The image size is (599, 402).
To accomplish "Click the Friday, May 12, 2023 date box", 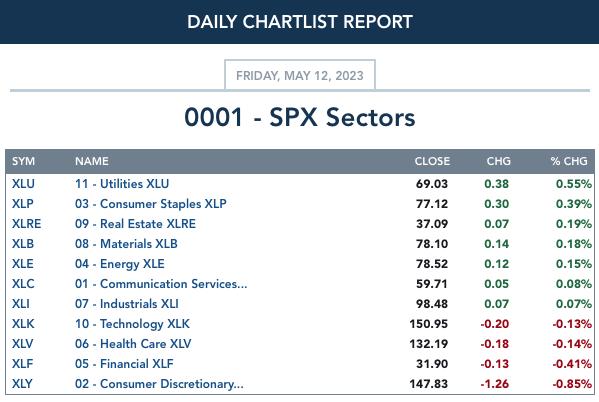I will (300, 75).
